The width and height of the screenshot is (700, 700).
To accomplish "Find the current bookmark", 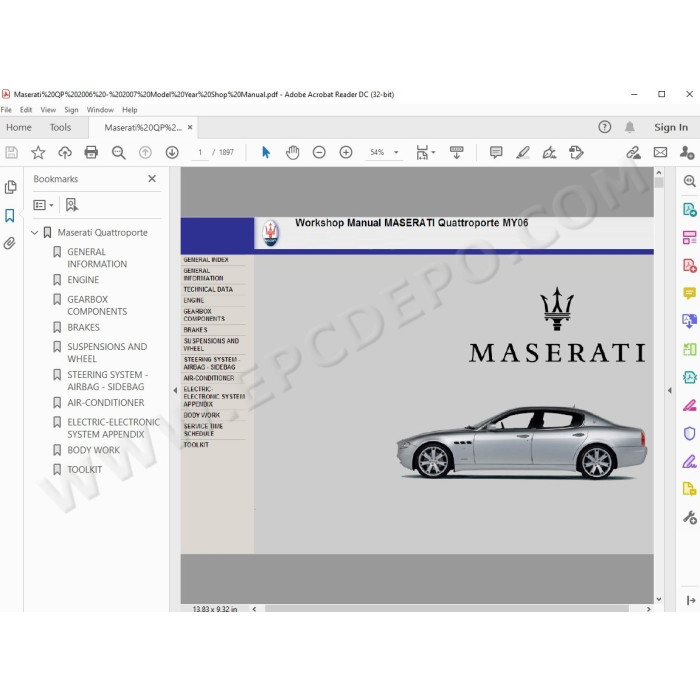I will click(x=71, y=205).
